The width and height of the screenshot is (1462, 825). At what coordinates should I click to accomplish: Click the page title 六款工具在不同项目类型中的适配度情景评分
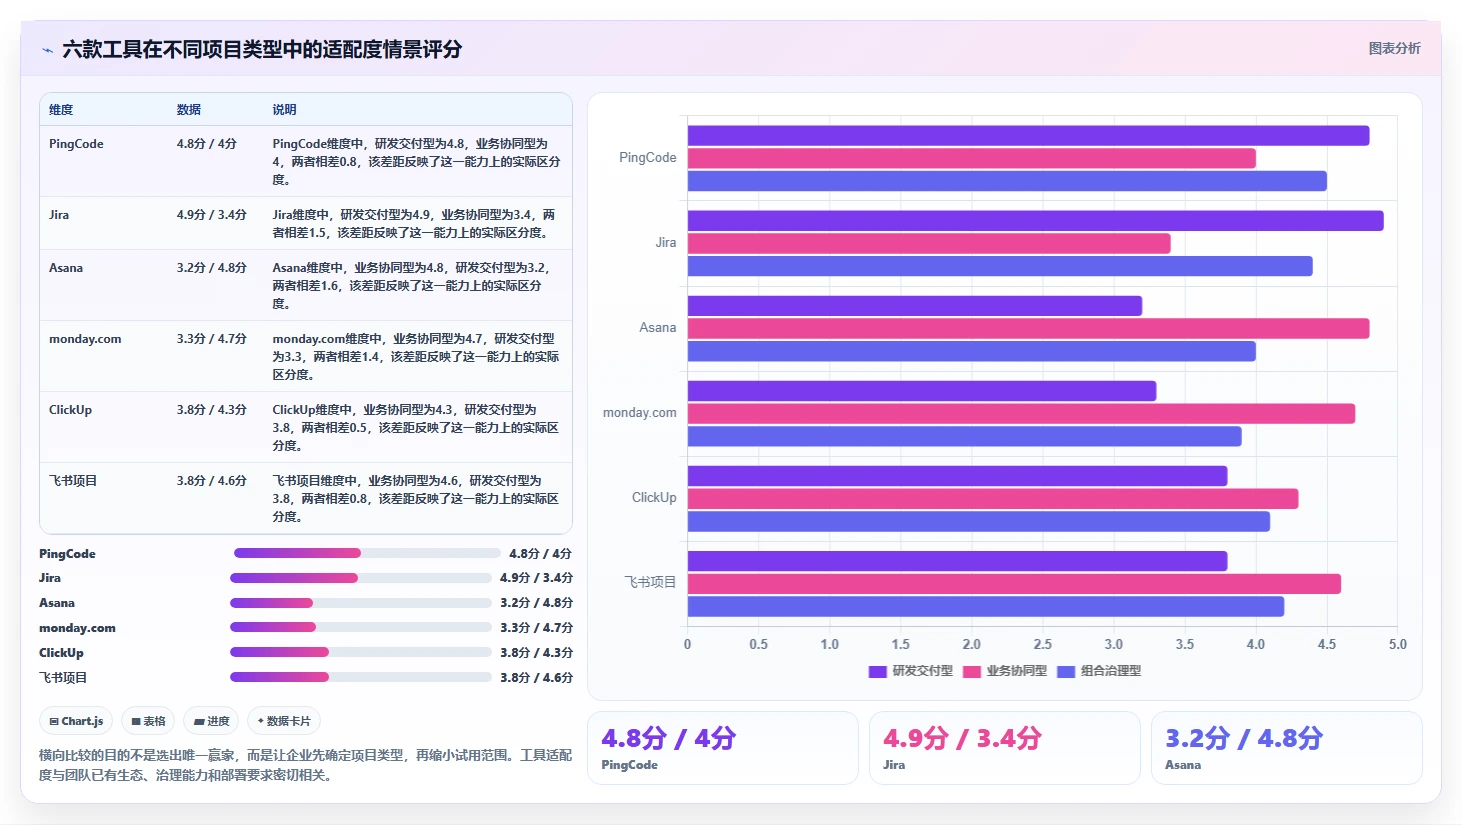262,50
